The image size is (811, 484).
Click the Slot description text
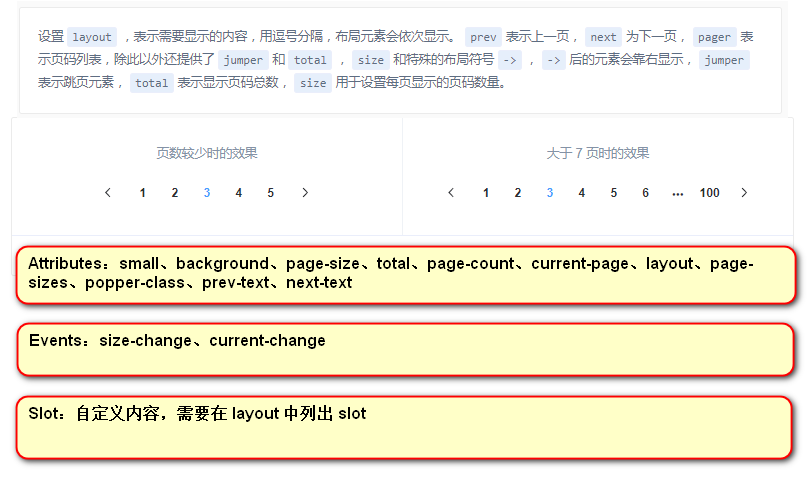197,414
